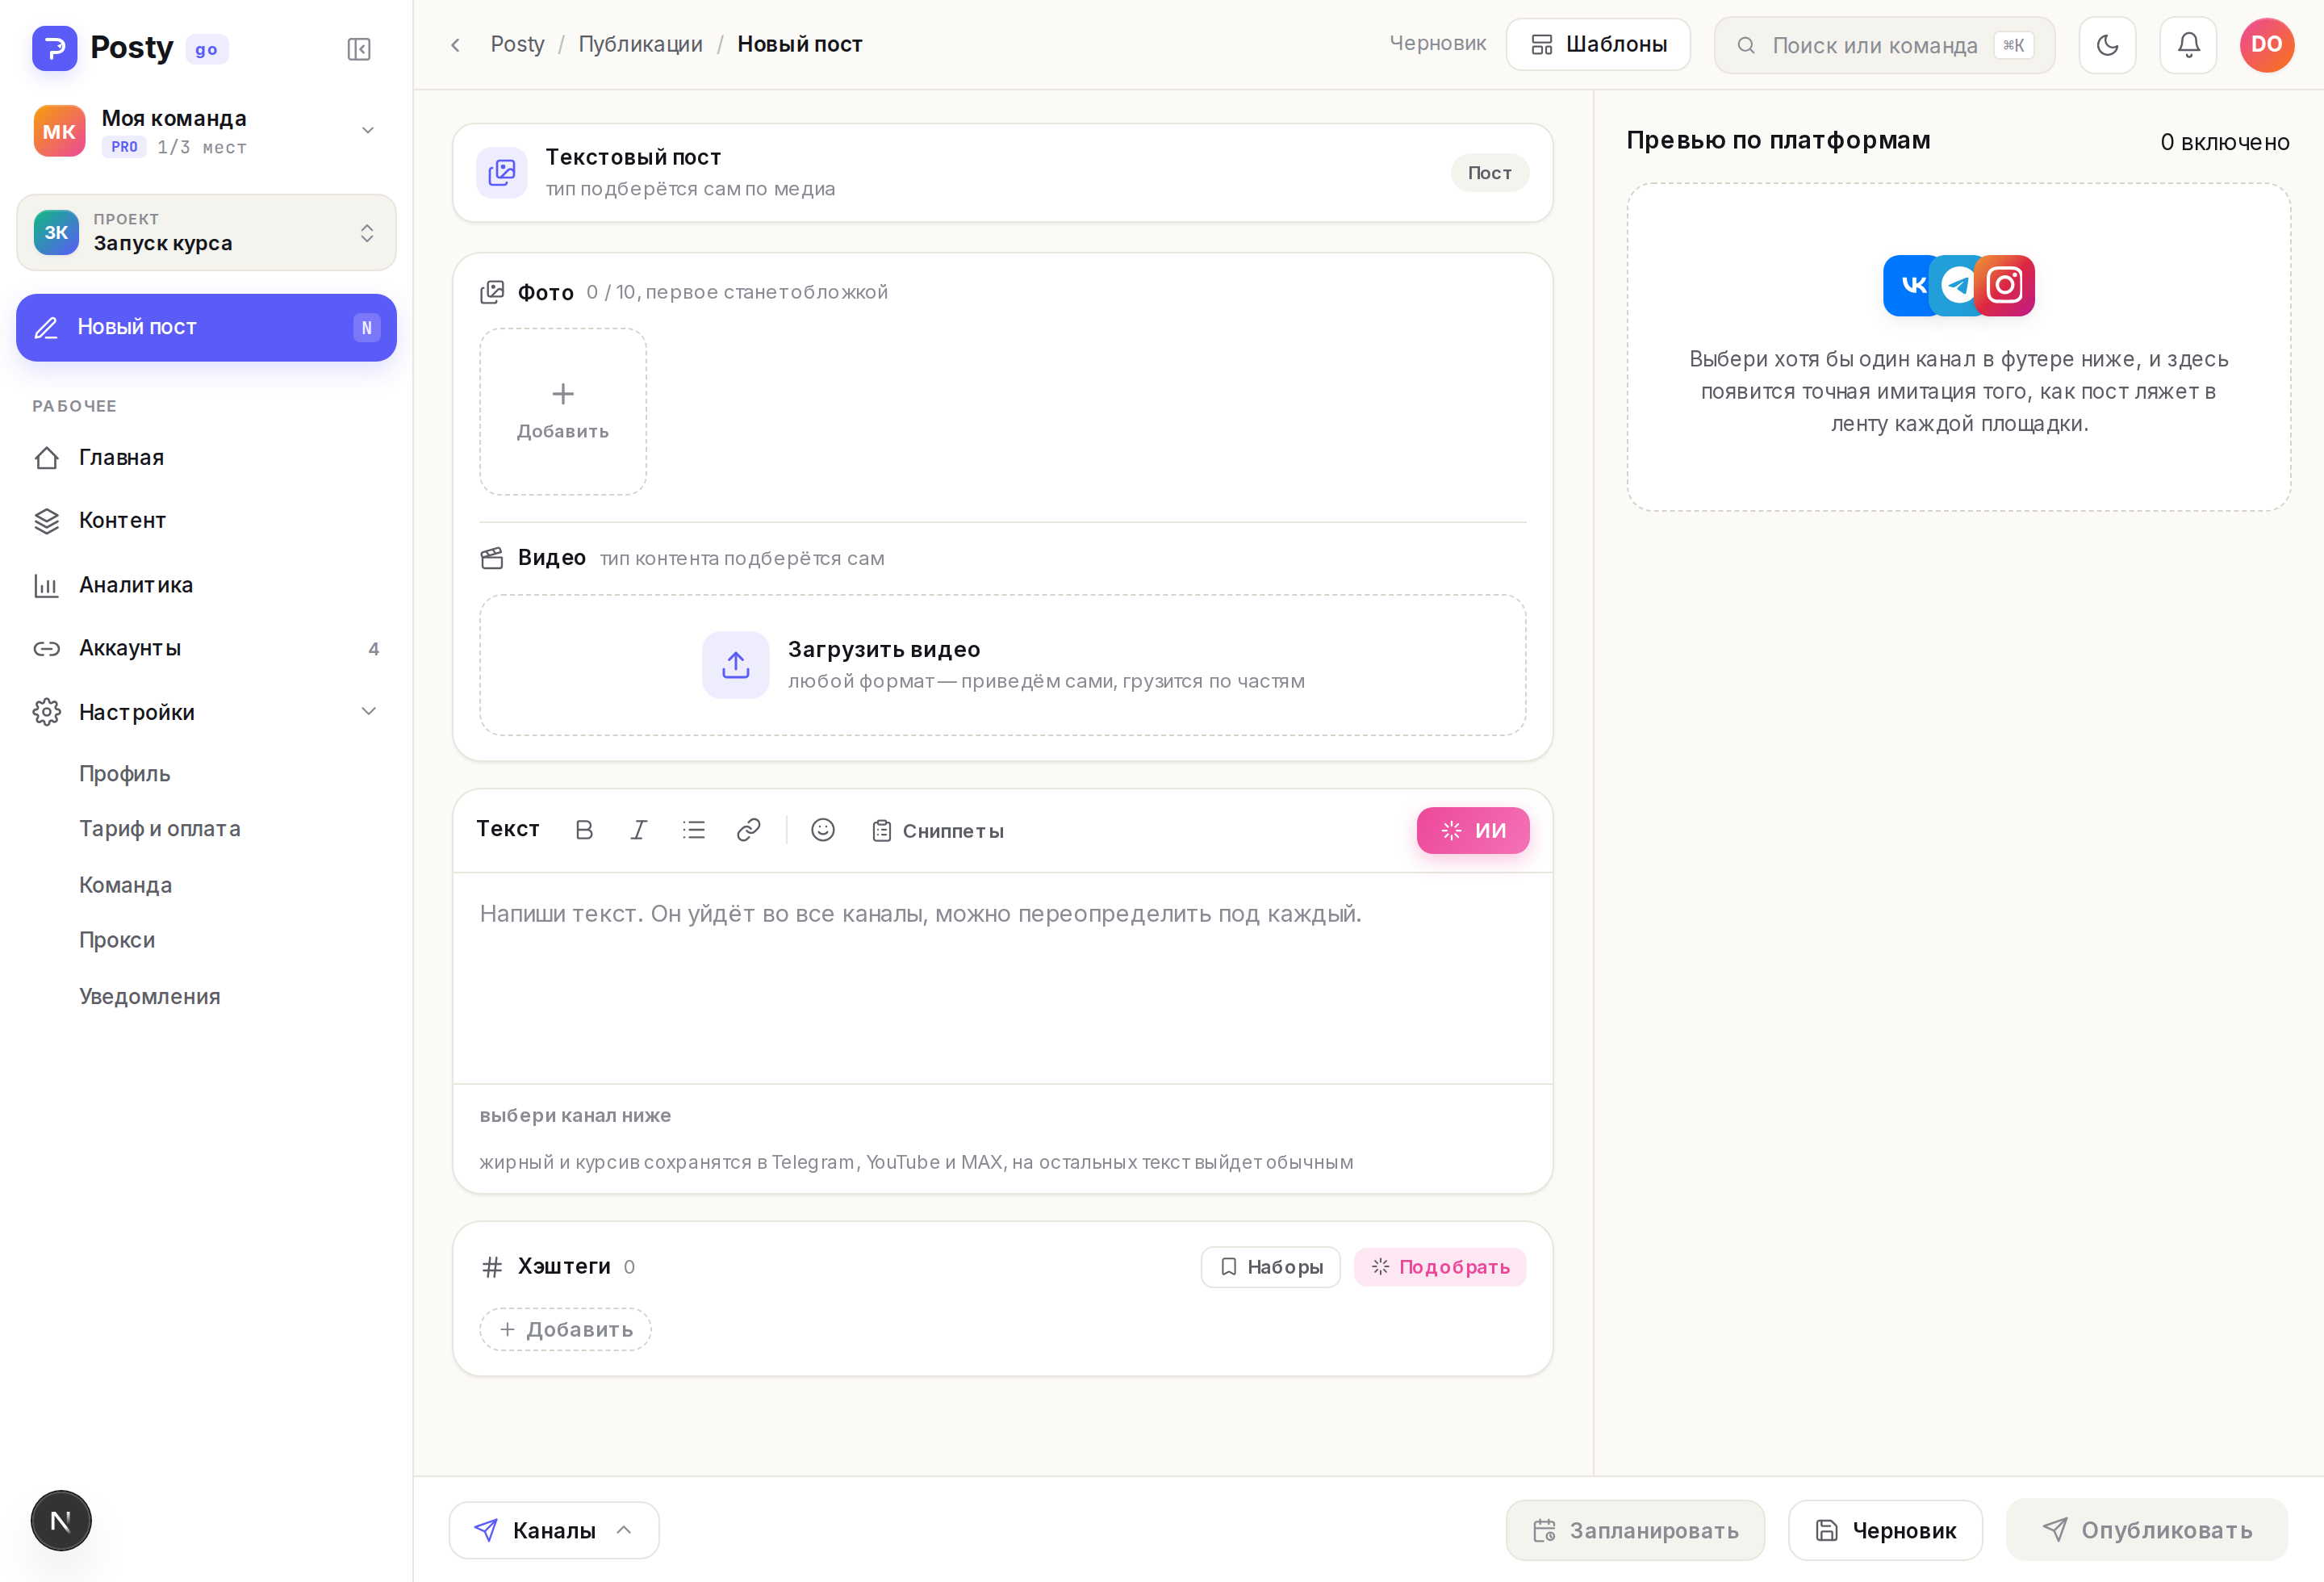The width and height of the screenshot is (2324, 1582).
Task: Open notifications bell icon
Action: click(2188, 45)
